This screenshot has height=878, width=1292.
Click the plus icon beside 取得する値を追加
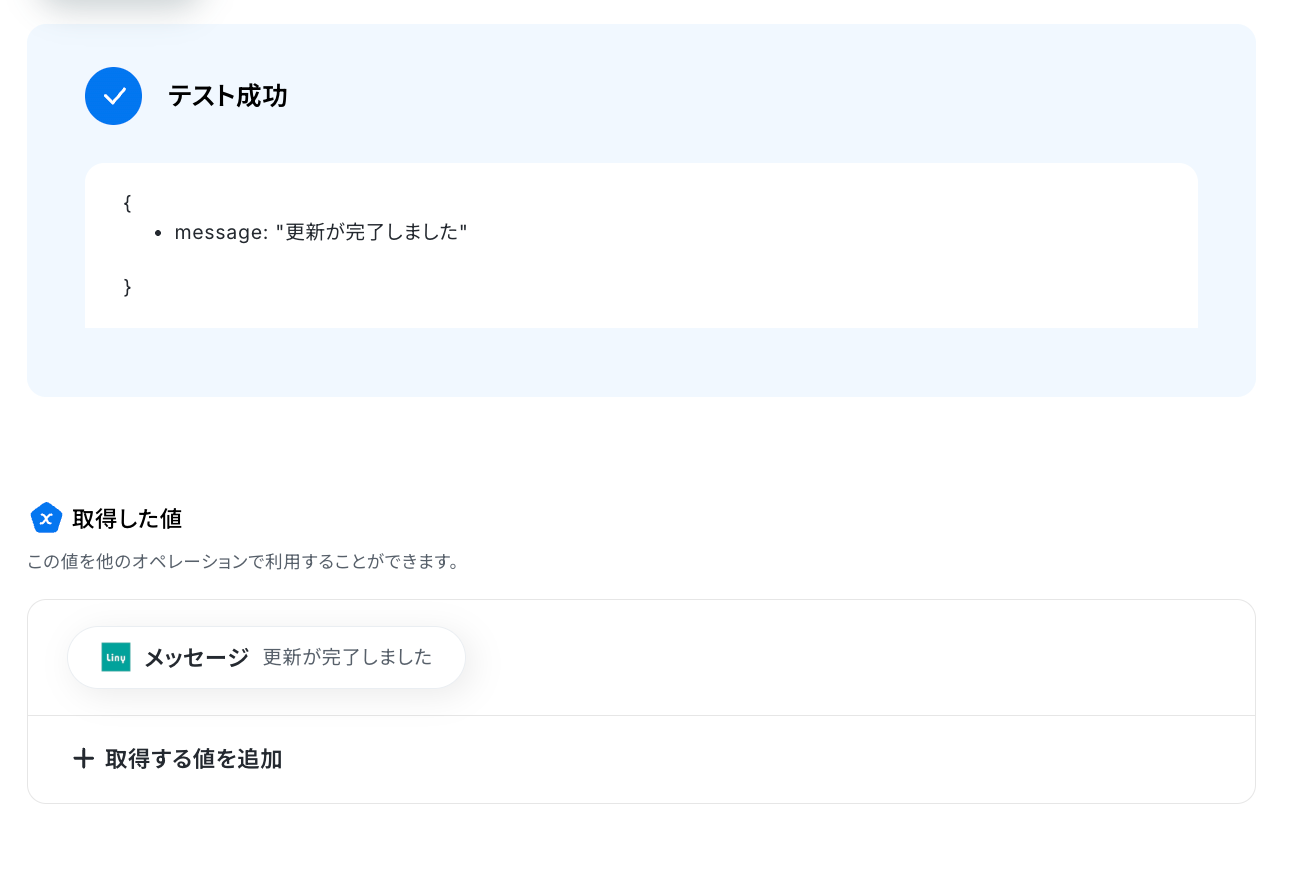pos(84,759)
